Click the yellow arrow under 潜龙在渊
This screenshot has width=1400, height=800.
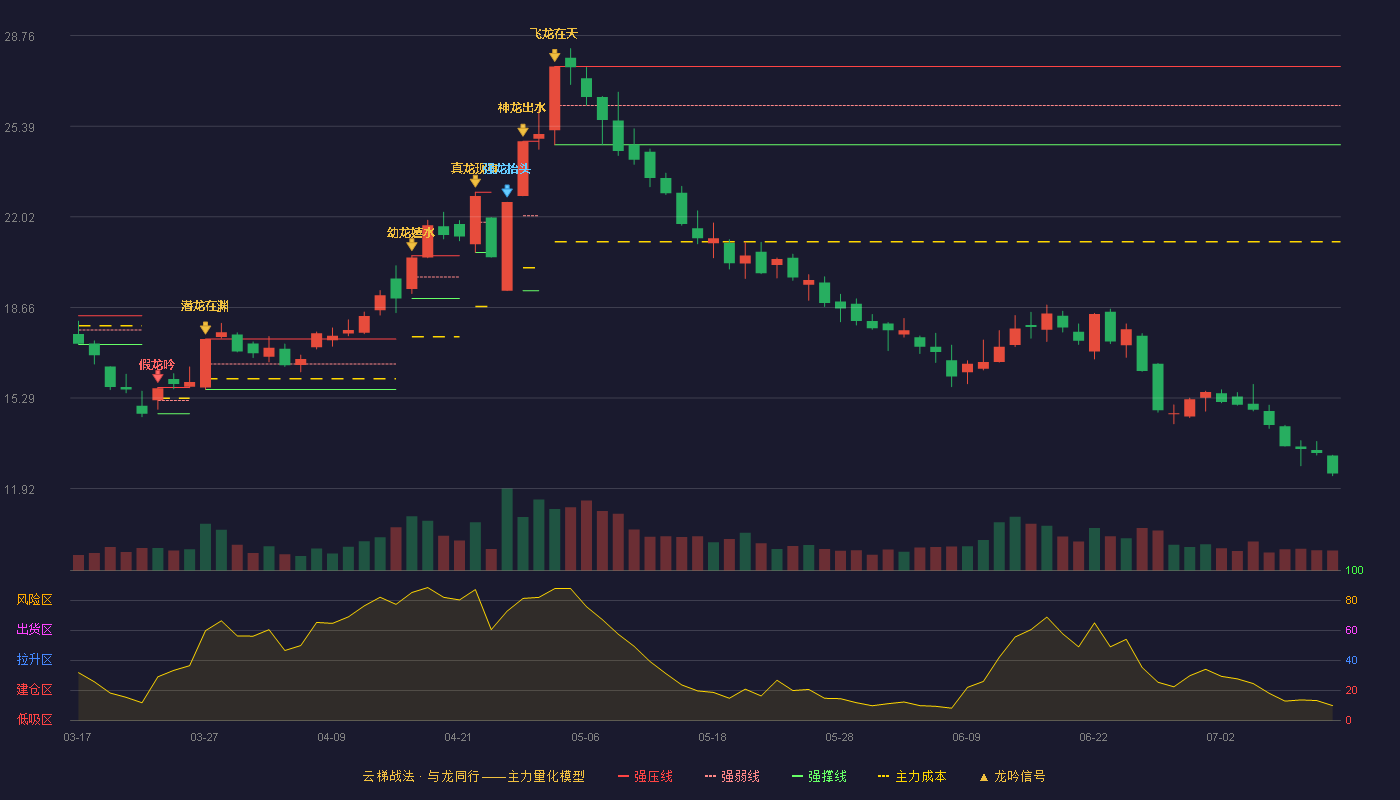205,328
